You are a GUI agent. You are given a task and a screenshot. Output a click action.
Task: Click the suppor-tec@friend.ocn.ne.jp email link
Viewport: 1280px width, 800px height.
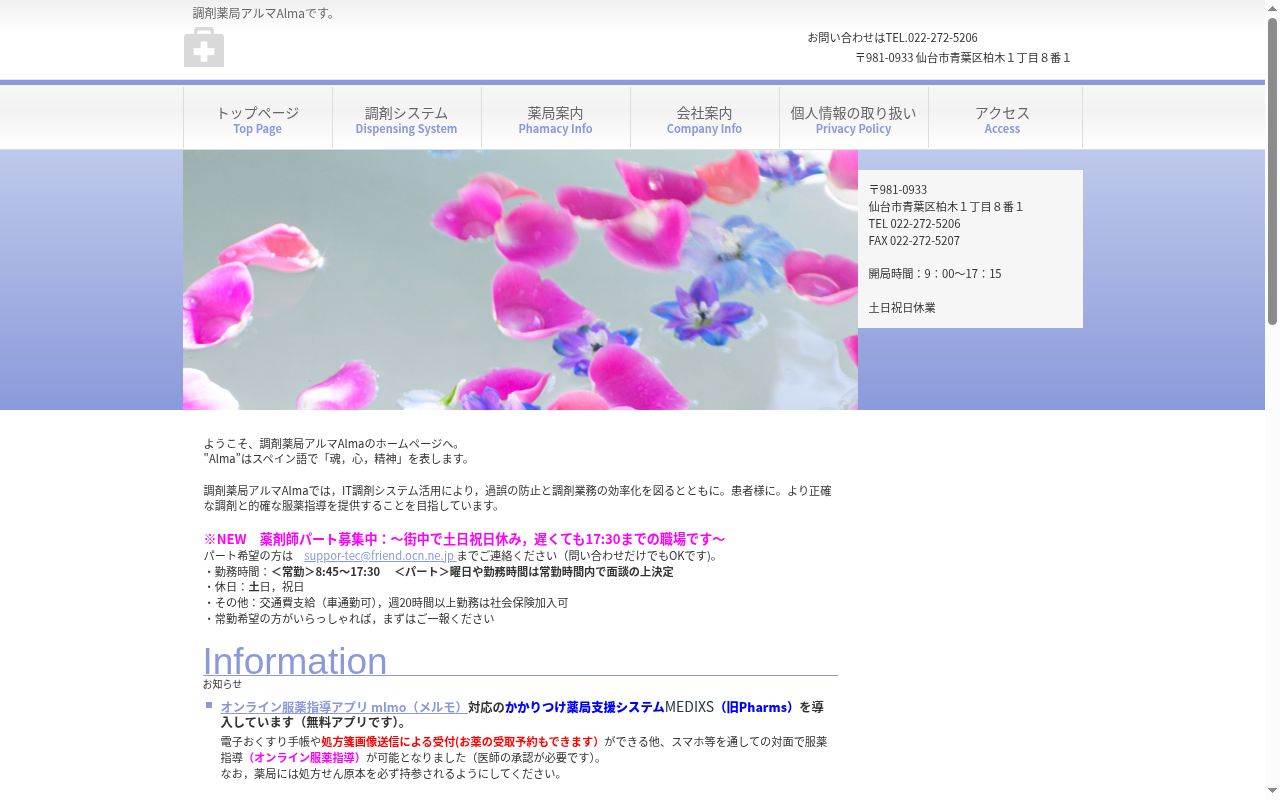379,556
